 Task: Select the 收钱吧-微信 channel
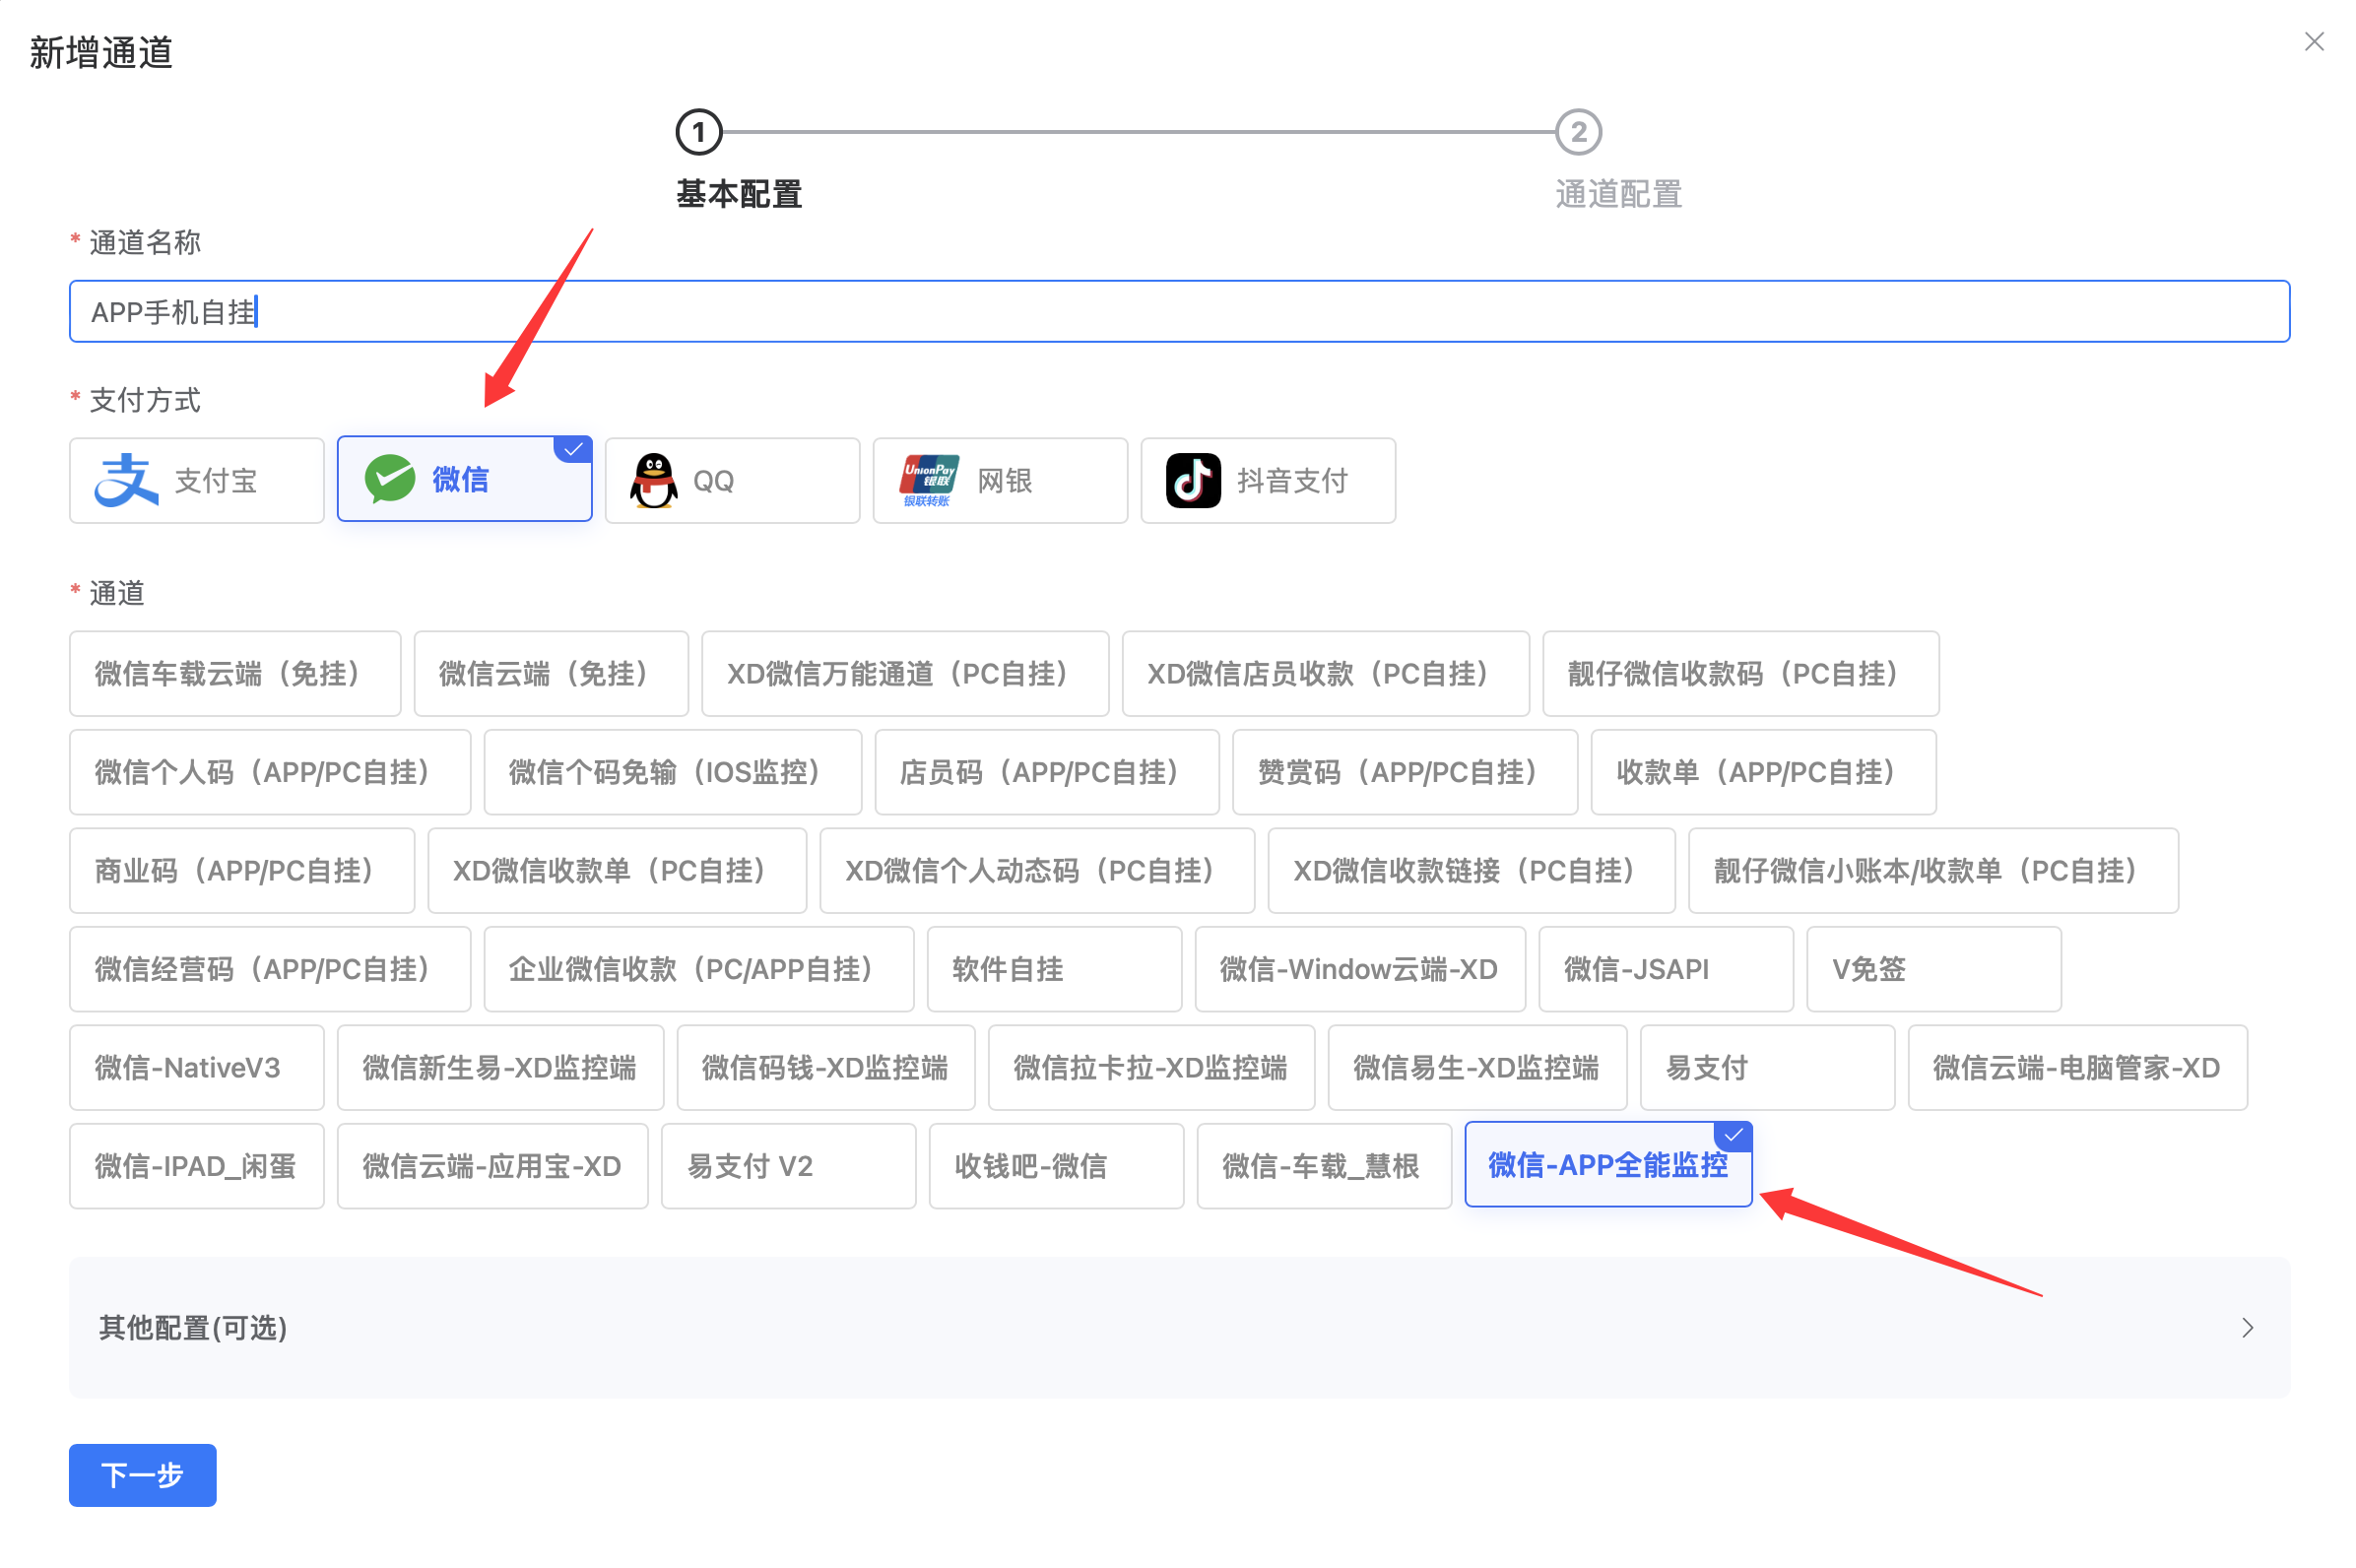1056,1165
